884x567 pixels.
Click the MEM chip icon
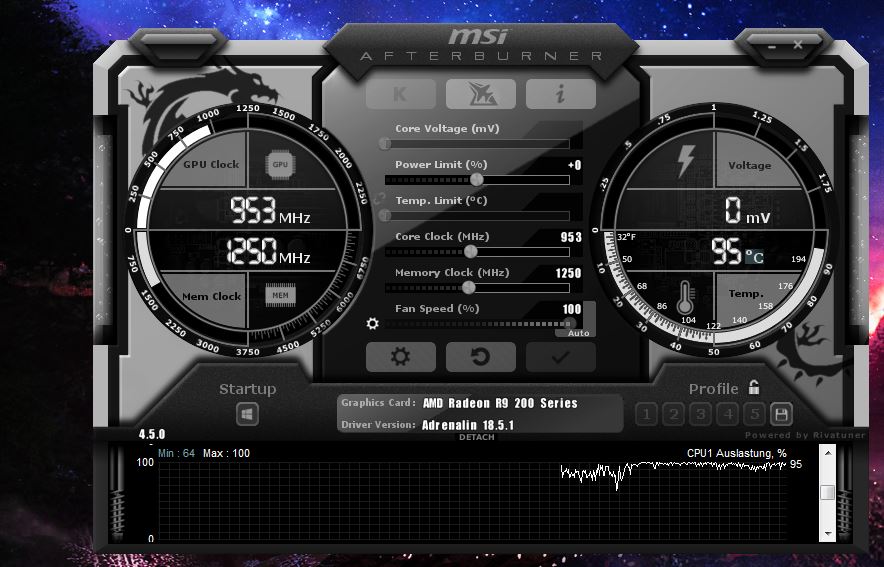coord(280,295)
